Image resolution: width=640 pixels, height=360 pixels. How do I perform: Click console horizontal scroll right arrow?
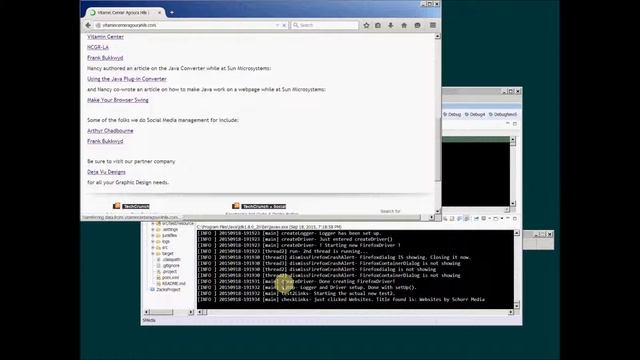tap(511, 312)
